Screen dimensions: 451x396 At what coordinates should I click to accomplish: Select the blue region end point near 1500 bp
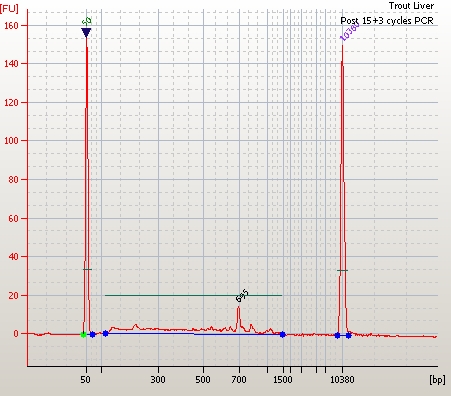[x=282, y=334]
